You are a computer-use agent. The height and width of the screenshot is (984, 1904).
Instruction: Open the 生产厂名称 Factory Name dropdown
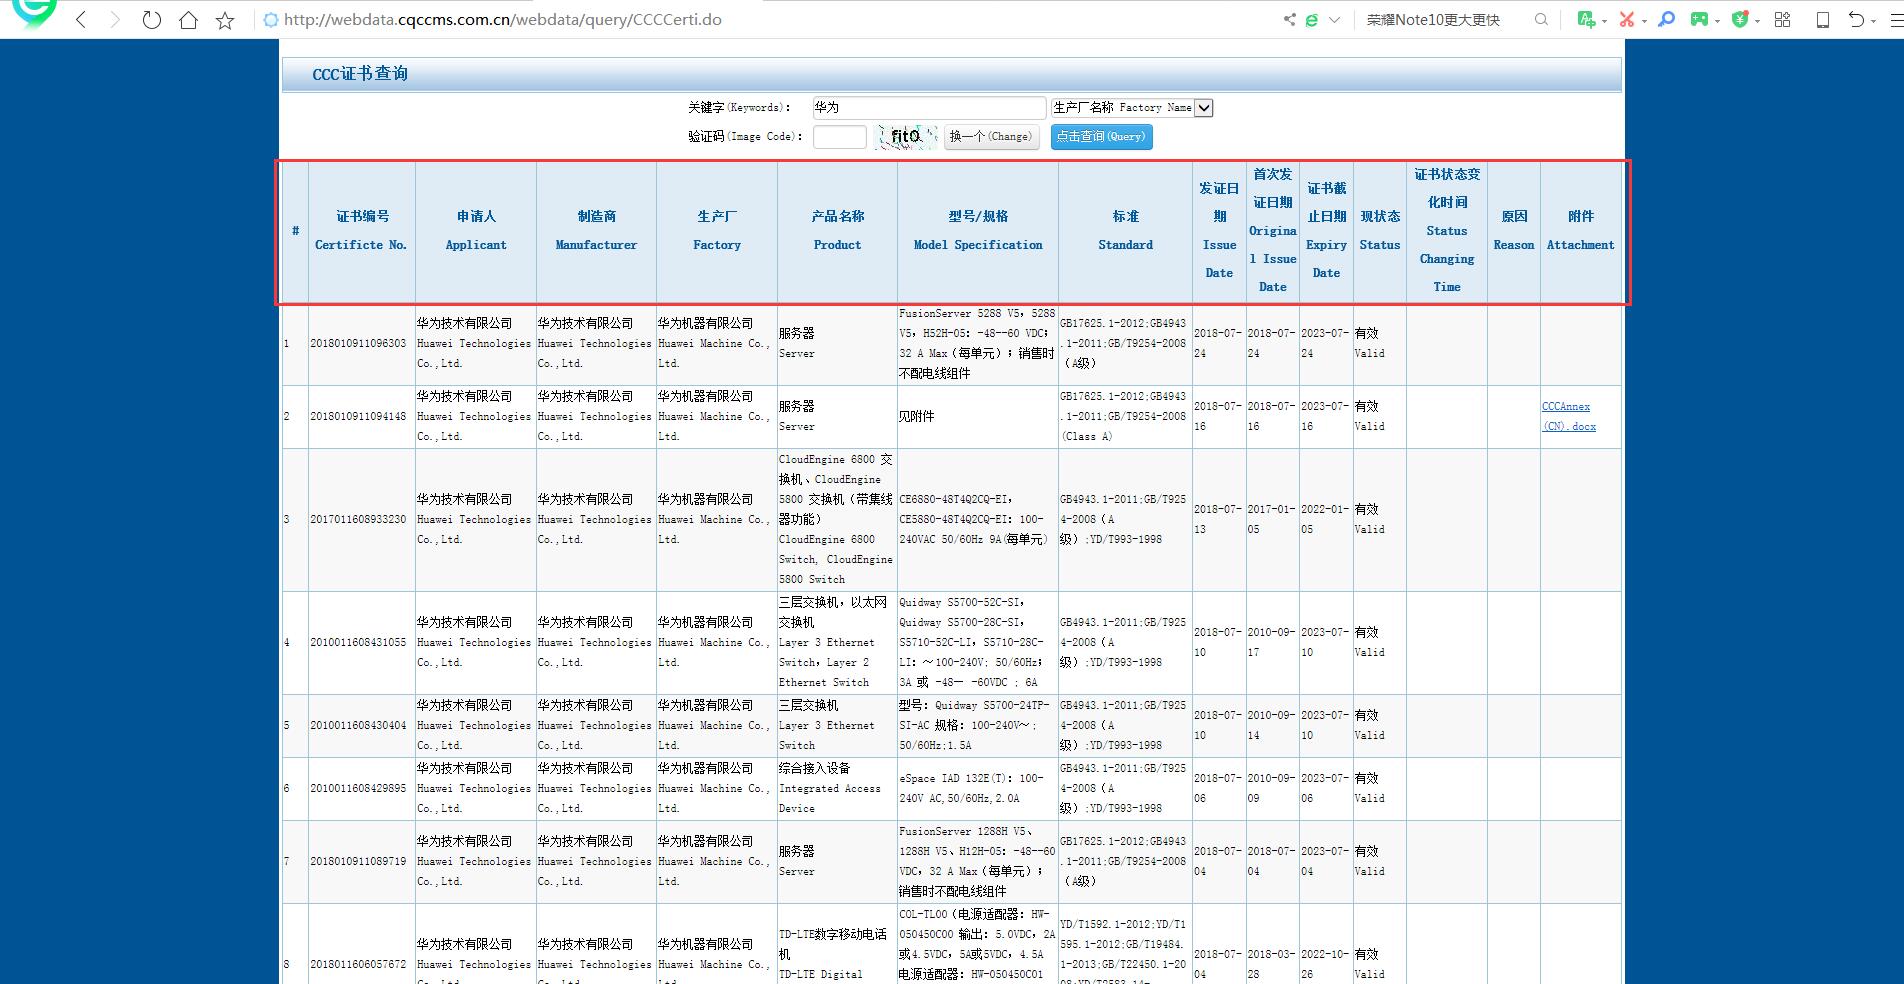click(x=1131, y=107)
